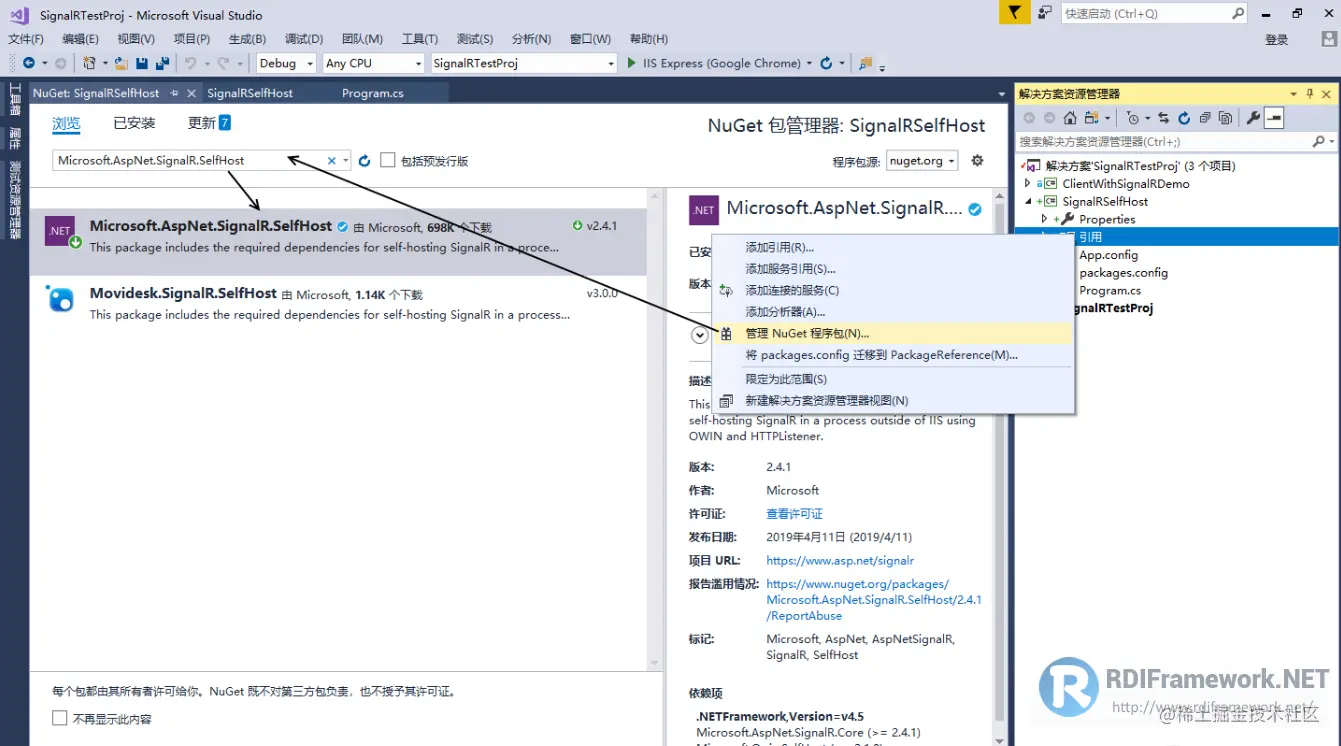Switch to the Program.cs tab
The width and height of the screenshot is (1341, 746).
click(x=373, y=93)
